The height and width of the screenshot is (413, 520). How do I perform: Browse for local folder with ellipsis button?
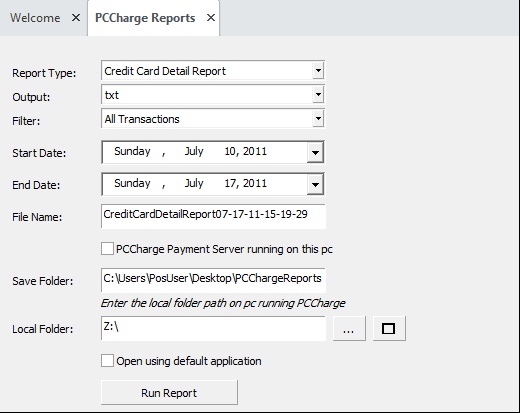click(x=349, y=329)
